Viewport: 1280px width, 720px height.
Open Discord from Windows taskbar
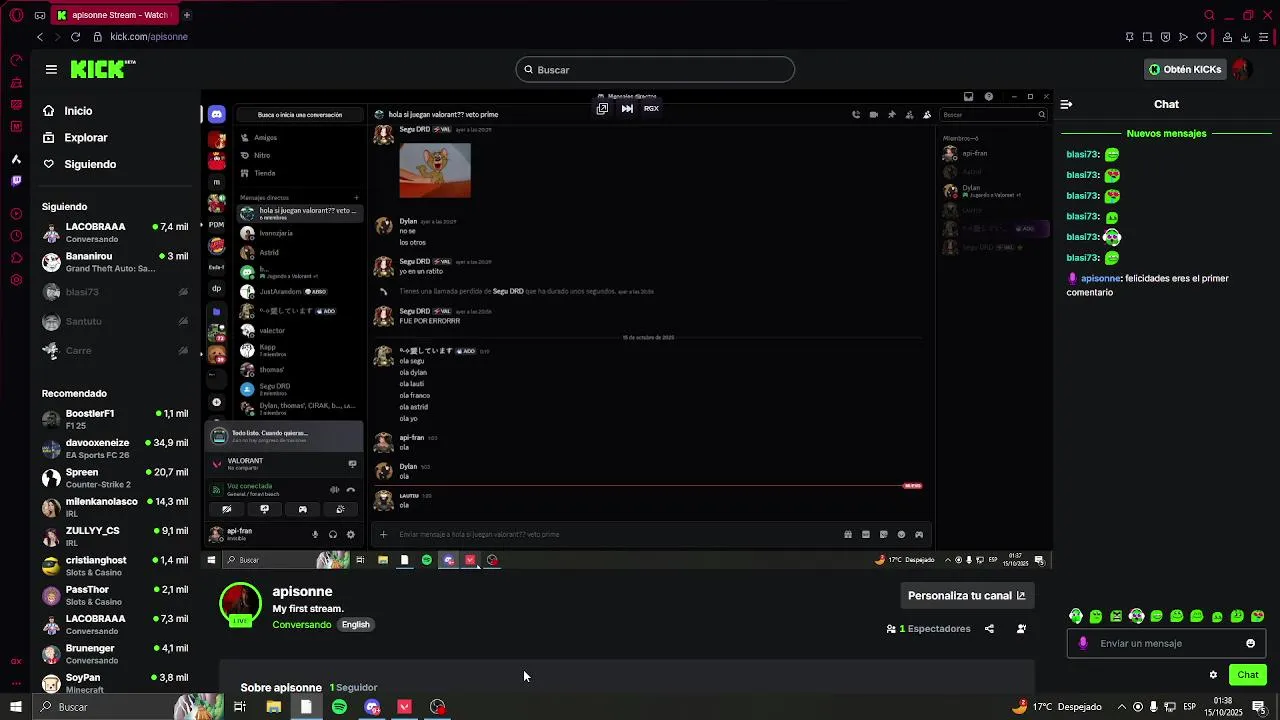click(372, 707)
